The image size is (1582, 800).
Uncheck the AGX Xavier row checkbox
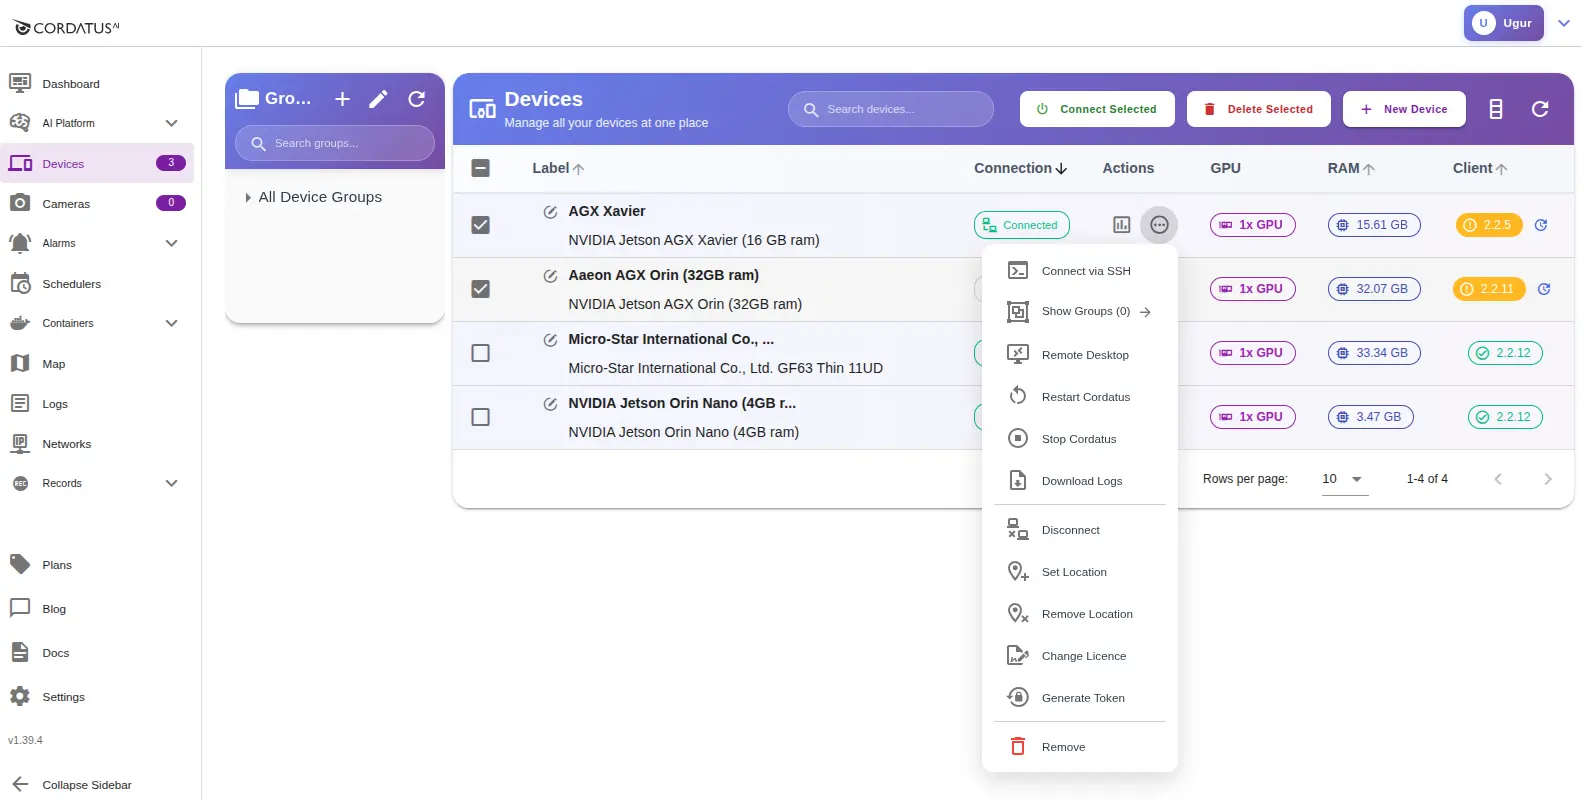click(480, 225)
